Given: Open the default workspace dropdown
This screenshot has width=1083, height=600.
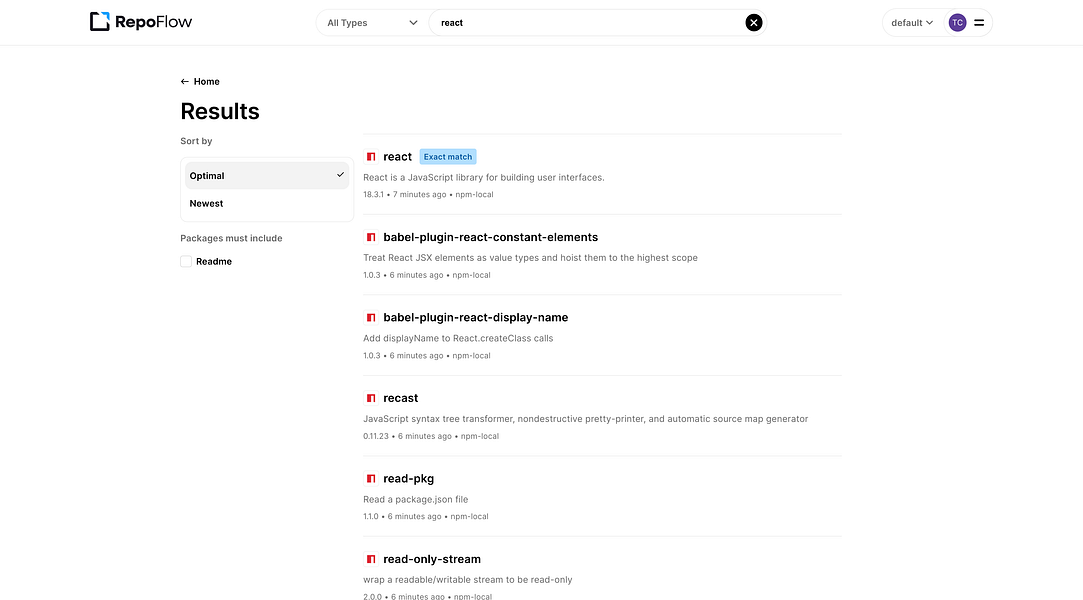Looking at the screenshot, I should click(912, 23).
